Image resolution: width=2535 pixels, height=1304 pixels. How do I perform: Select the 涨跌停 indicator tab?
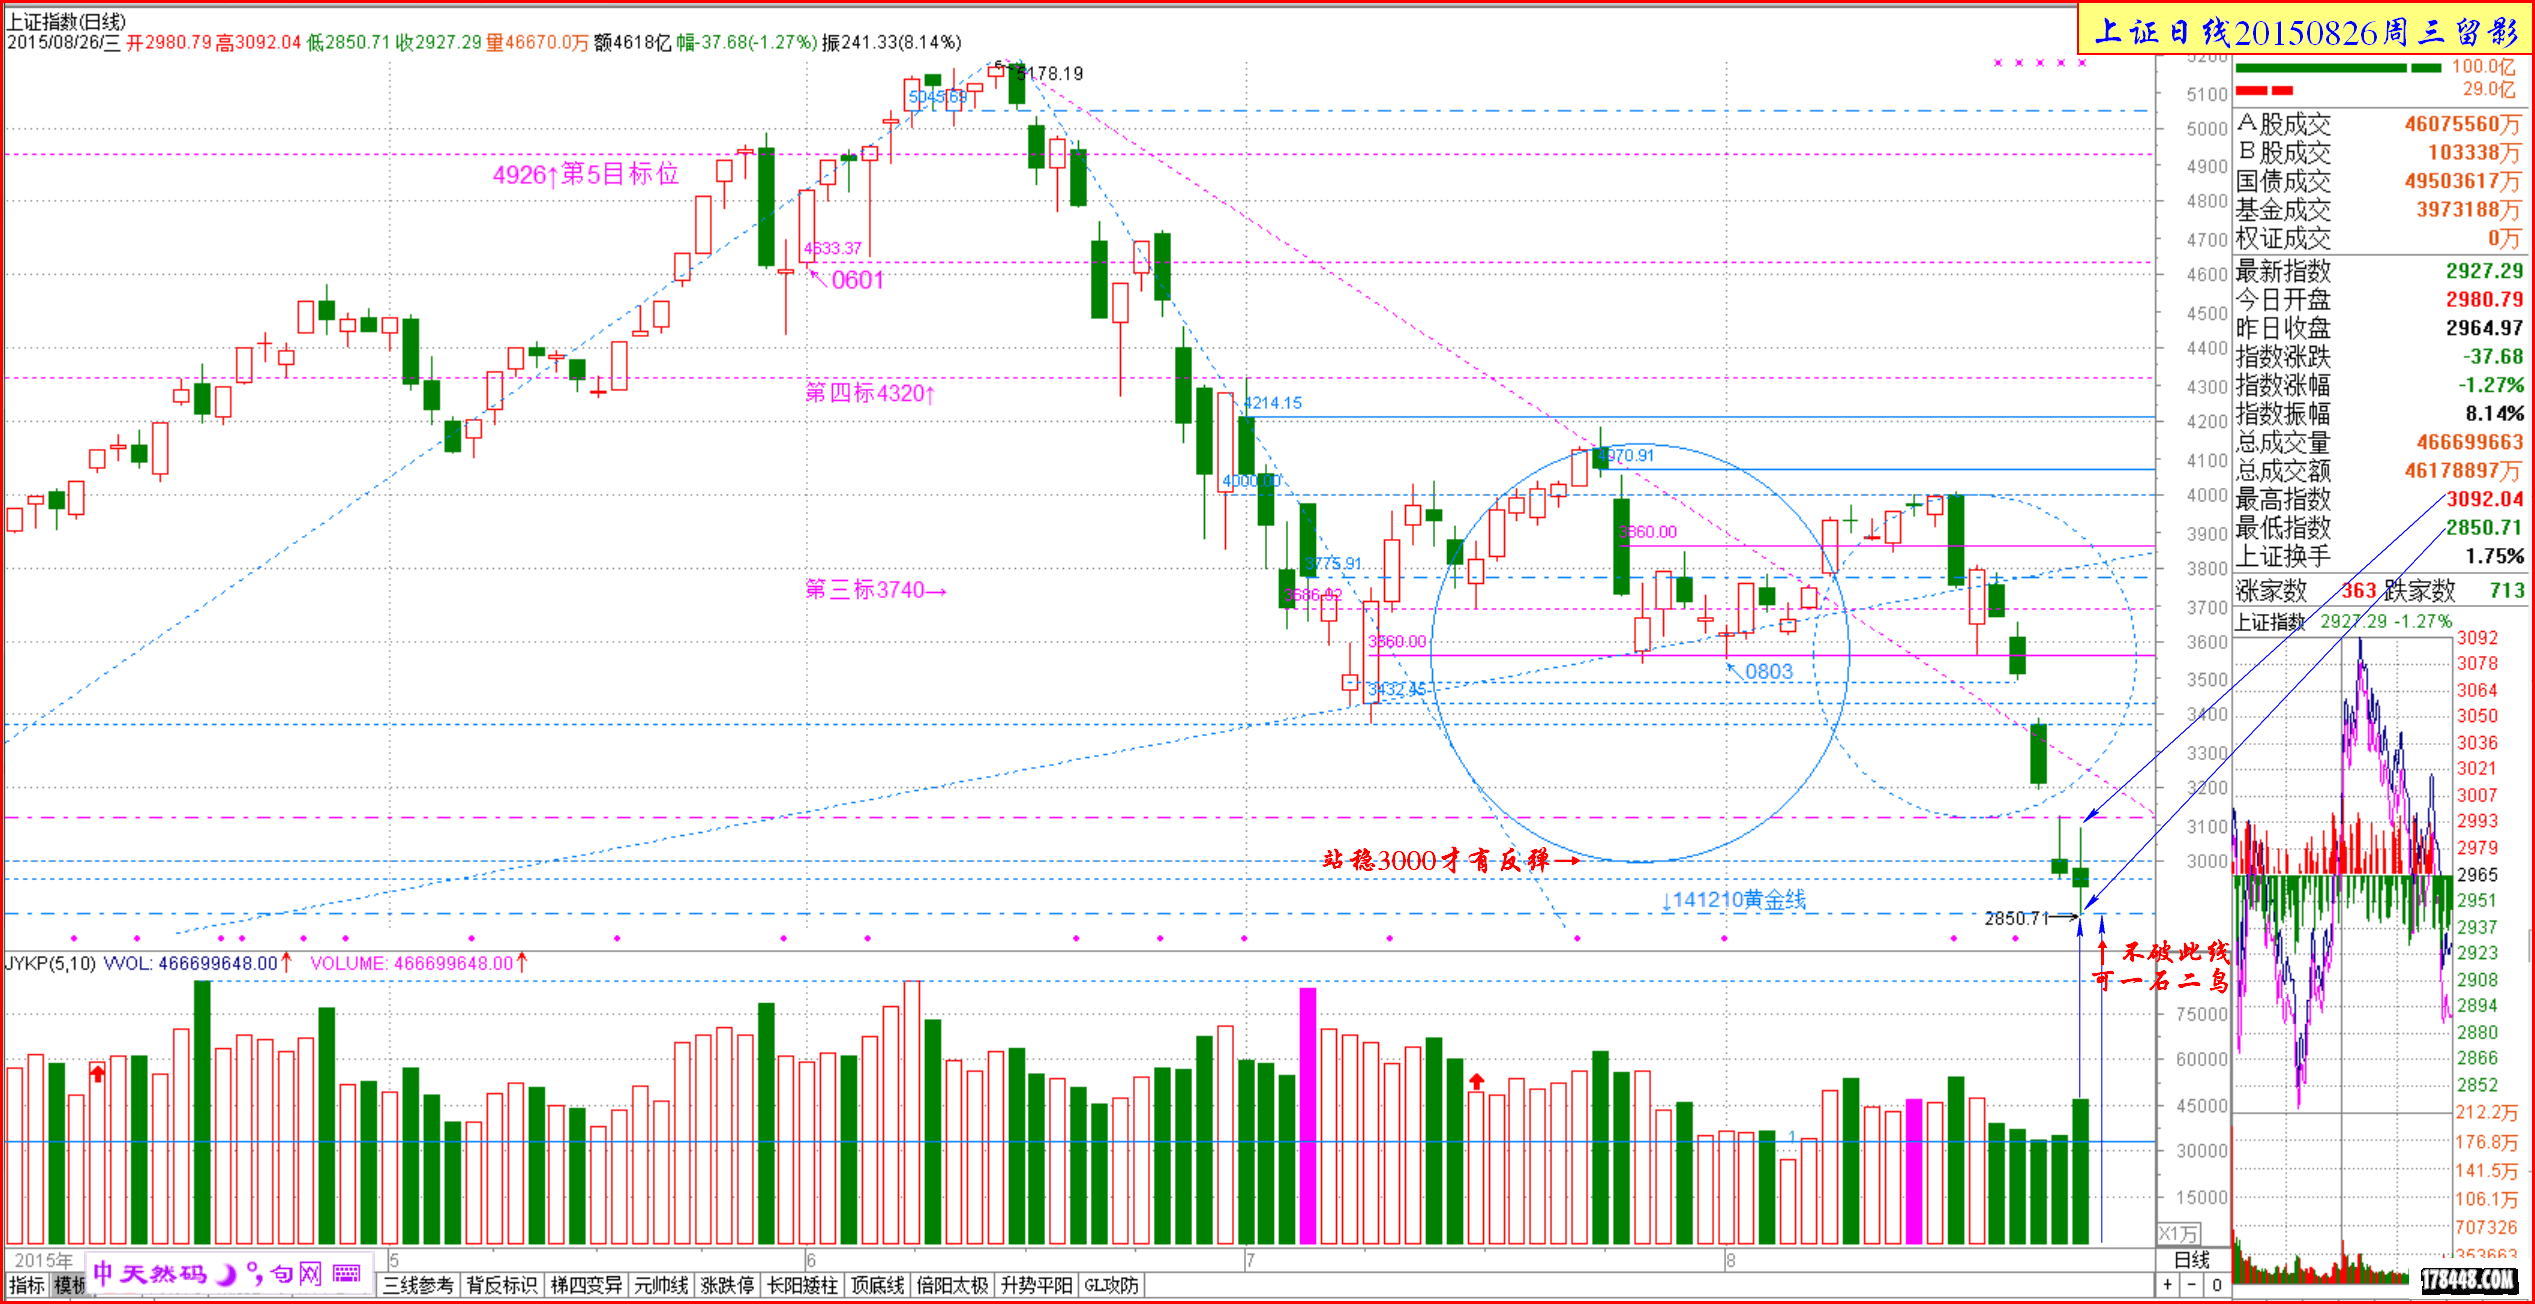coord(727,1285)
